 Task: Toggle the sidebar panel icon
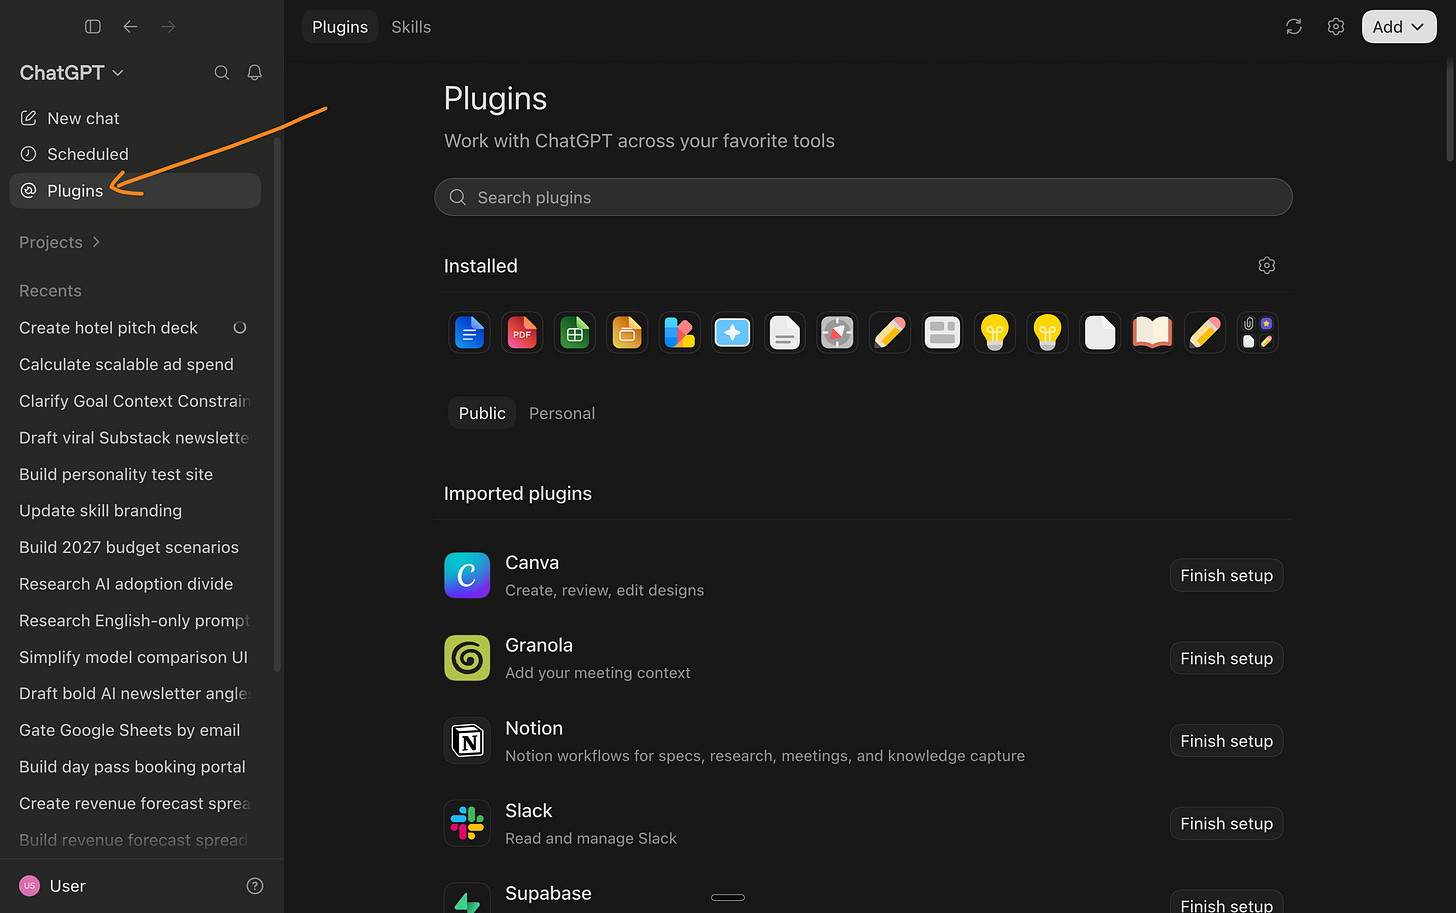click(x=93, y=27)
